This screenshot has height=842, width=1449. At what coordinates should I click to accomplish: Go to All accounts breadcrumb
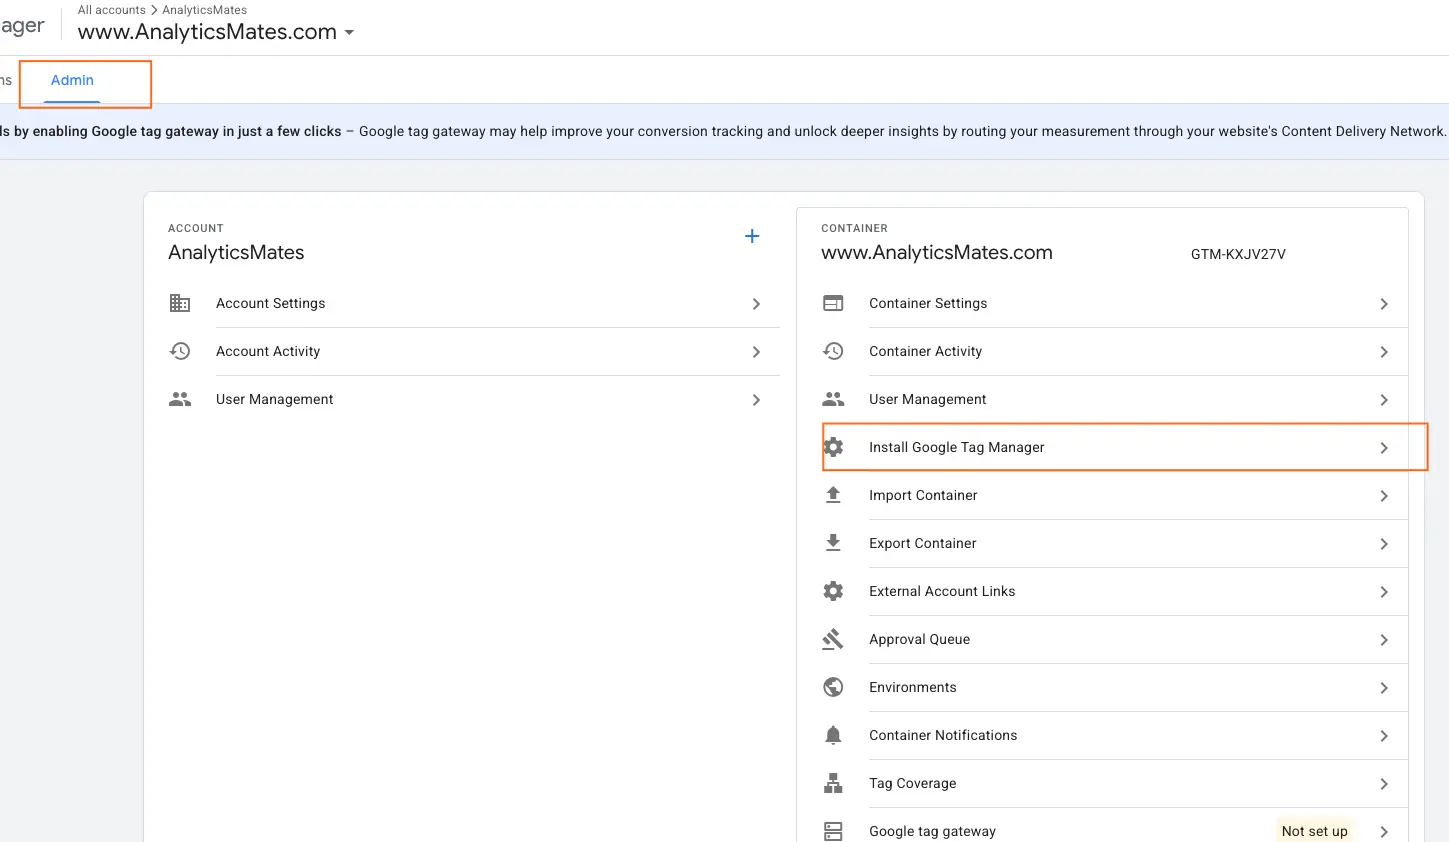click(112, 10)
